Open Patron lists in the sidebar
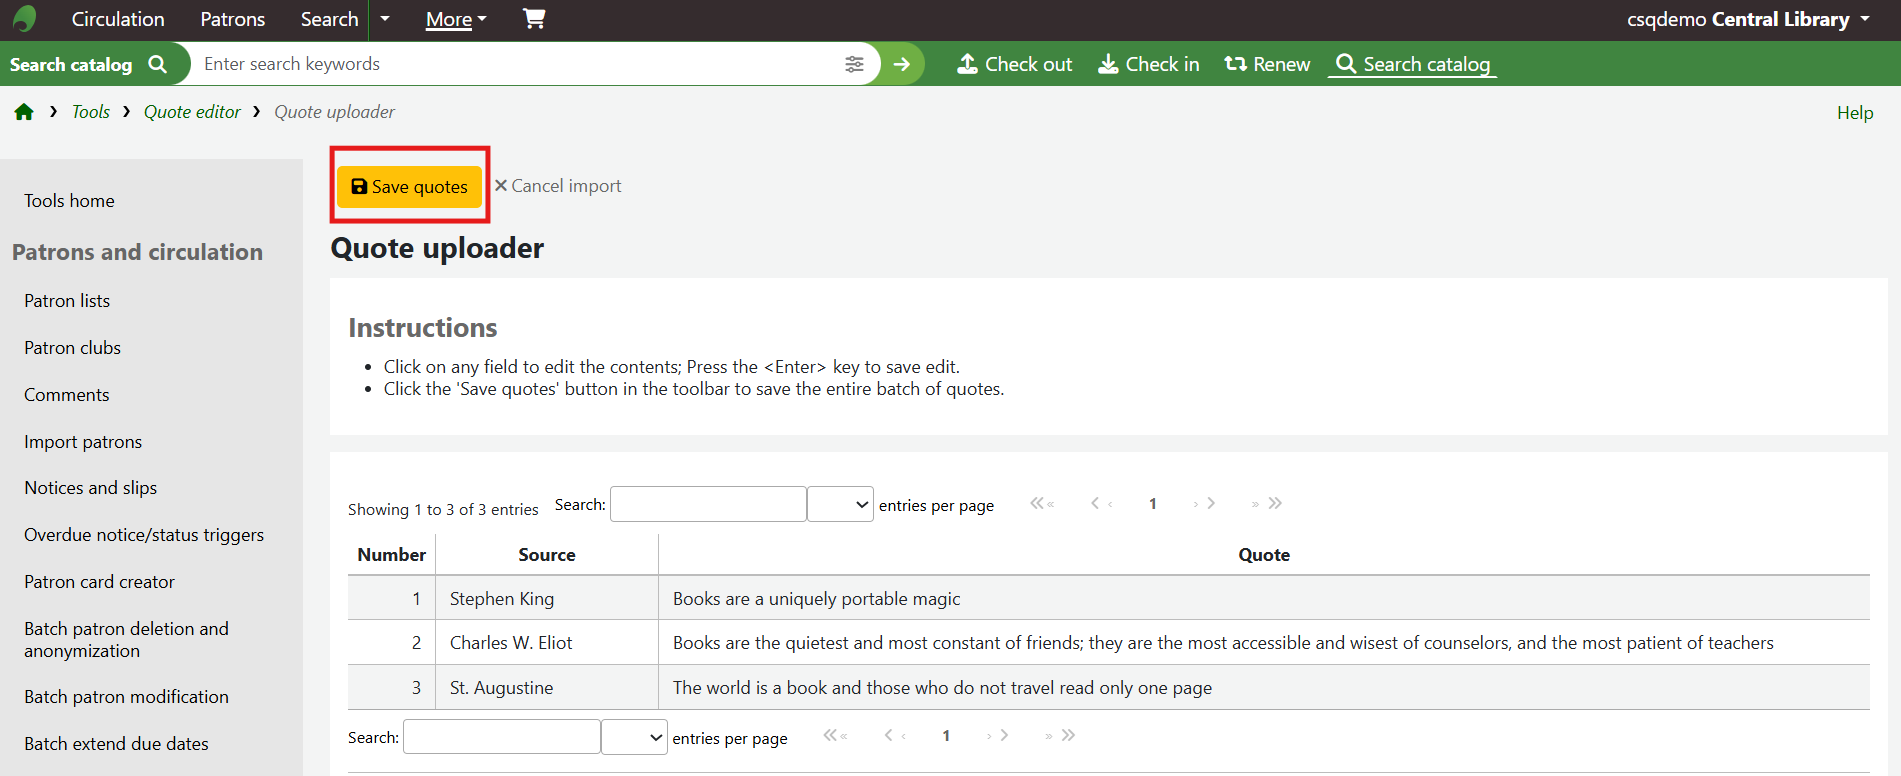This screenshot has width=1901, height=776. click(67, 301)
